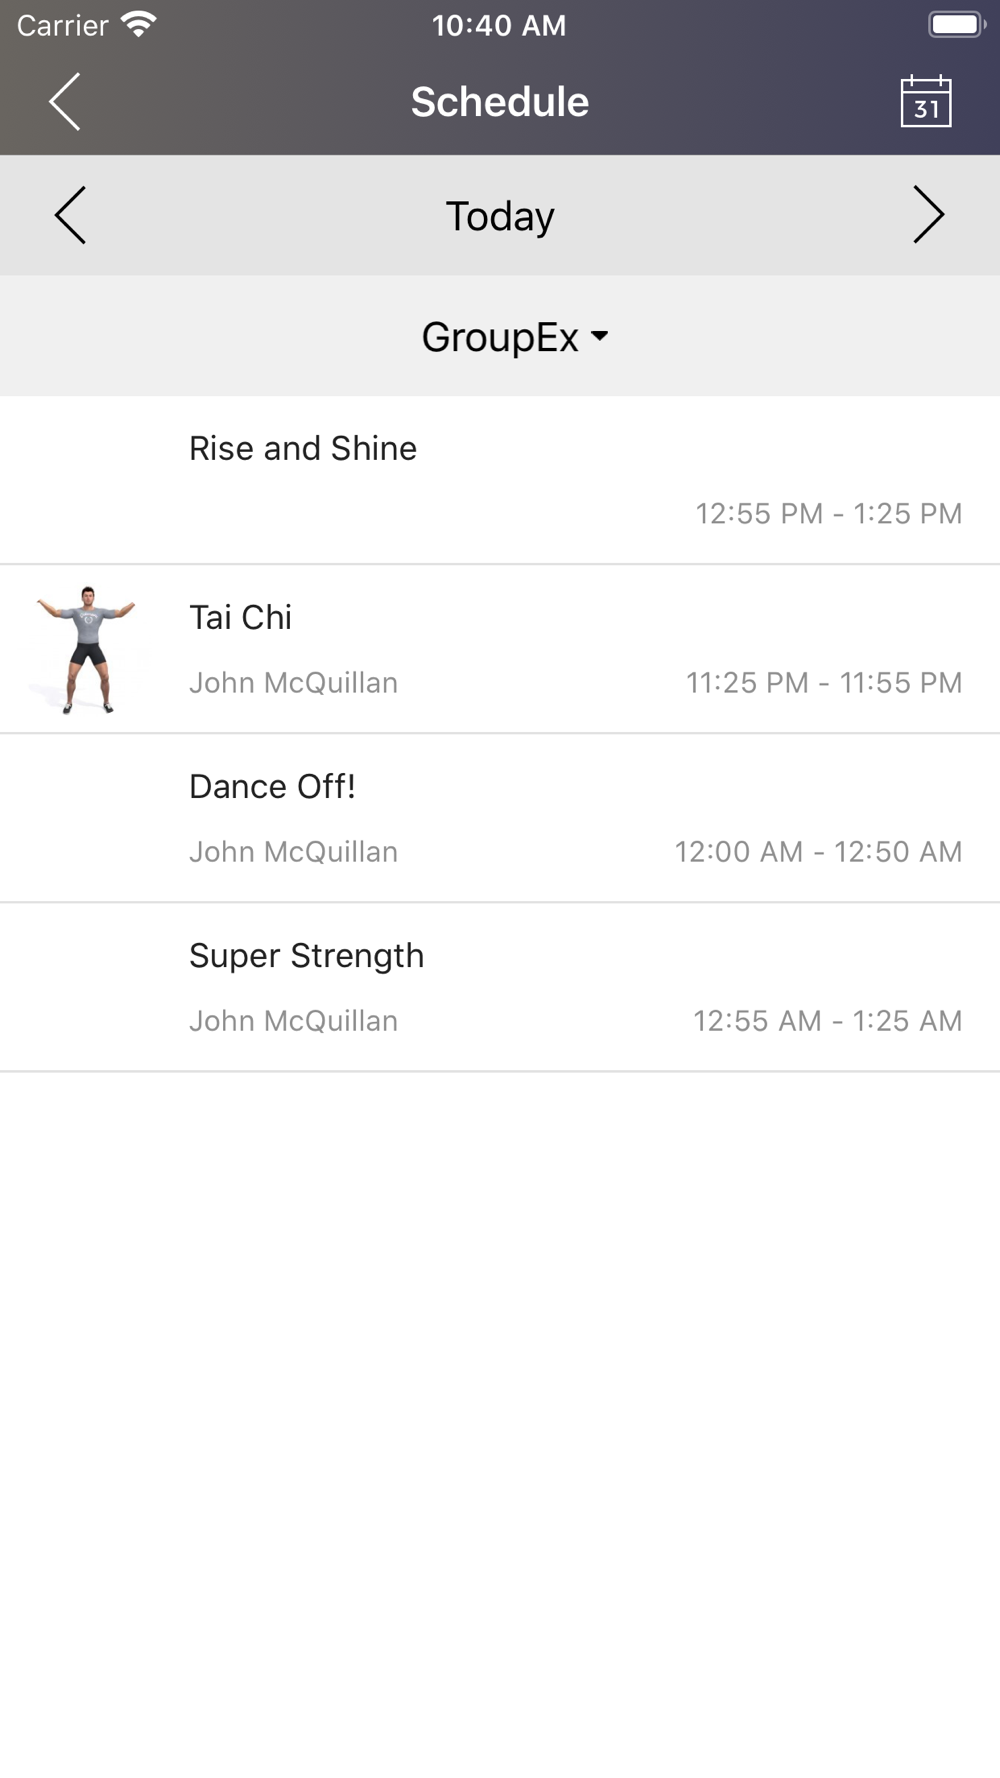Open the Dance Off! class
Image resolution: width=1000 pixels, height=1778 pixels.
tap(500, 818)
